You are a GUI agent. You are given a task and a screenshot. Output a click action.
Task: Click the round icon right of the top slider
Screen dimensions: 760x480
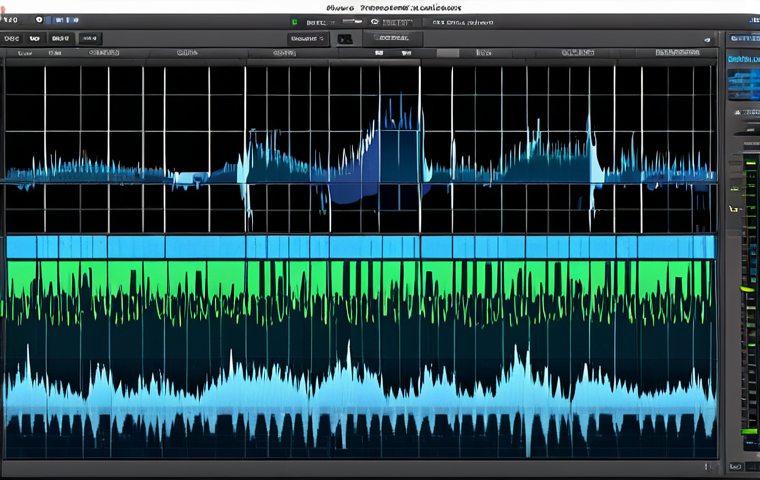[374, 22]
